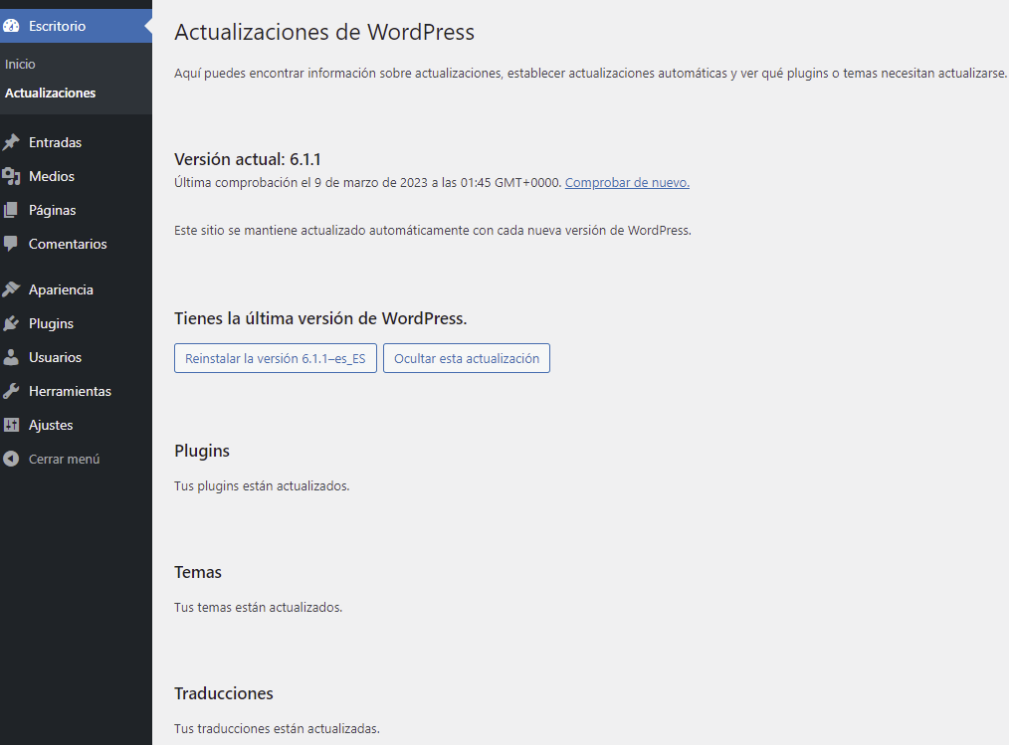The height and width of the screenshot is (745, 1009).
Task: Open the Plugins sidebar label
Action: point(51,324)
